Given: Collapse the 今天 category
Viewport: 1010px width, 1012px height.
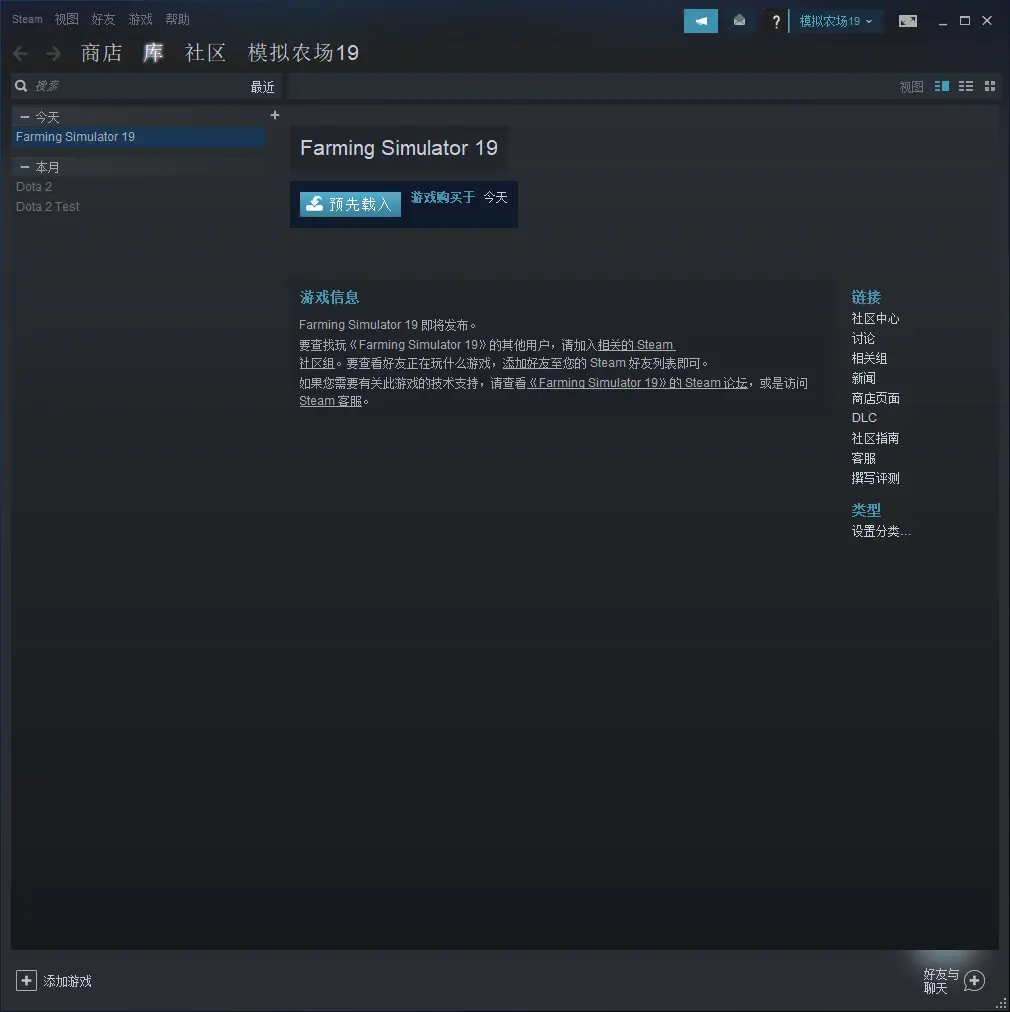Looking at the screenshot, I should coord(25,117).
